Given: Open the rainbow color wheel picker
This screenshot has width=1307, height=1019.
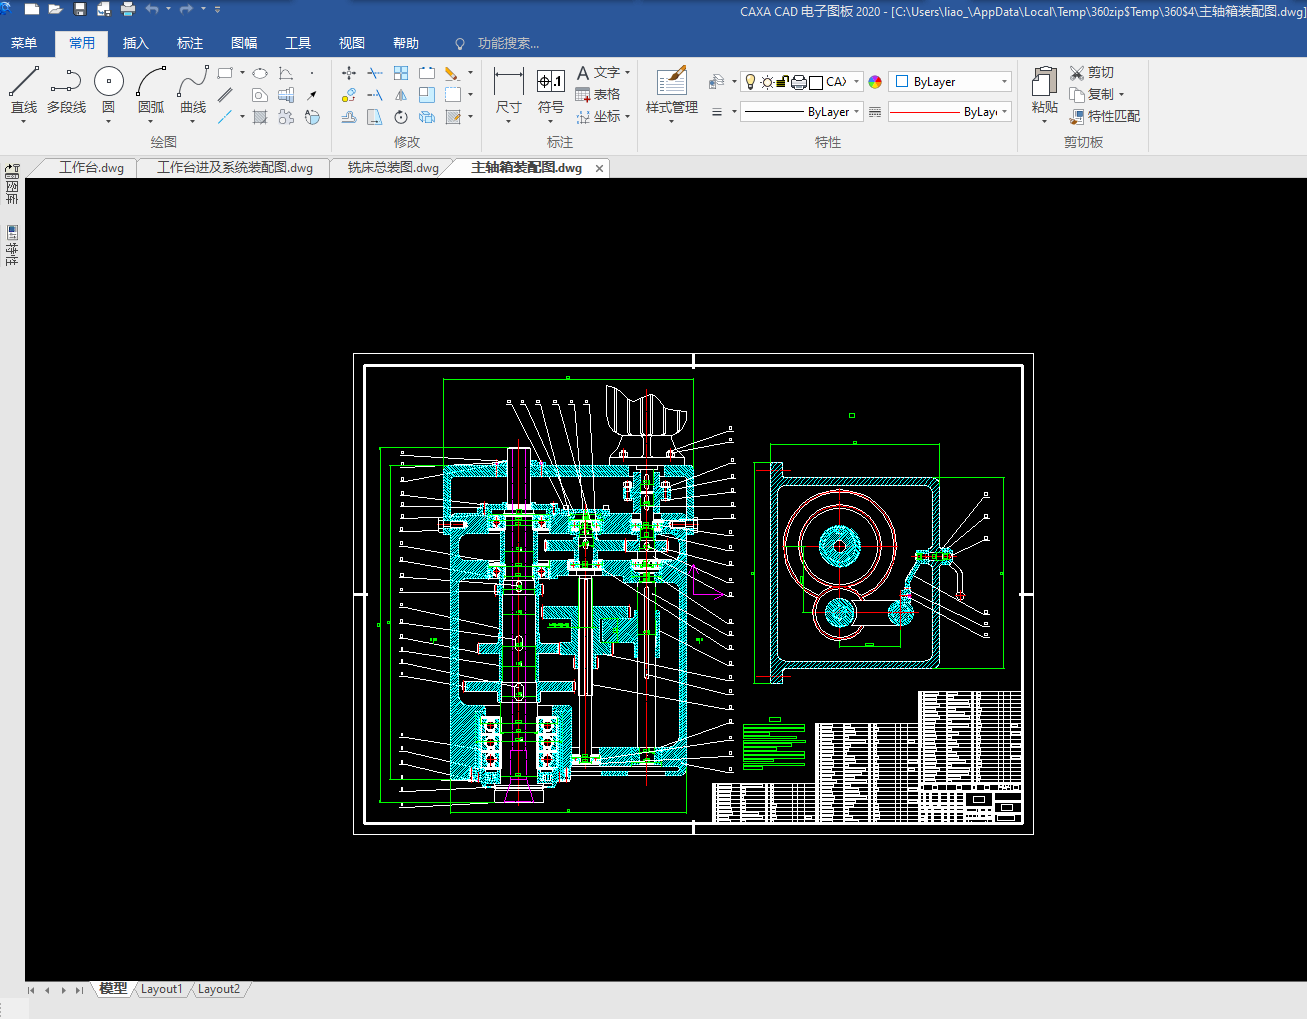Looking at the screenshot, I should click(875, 82).
